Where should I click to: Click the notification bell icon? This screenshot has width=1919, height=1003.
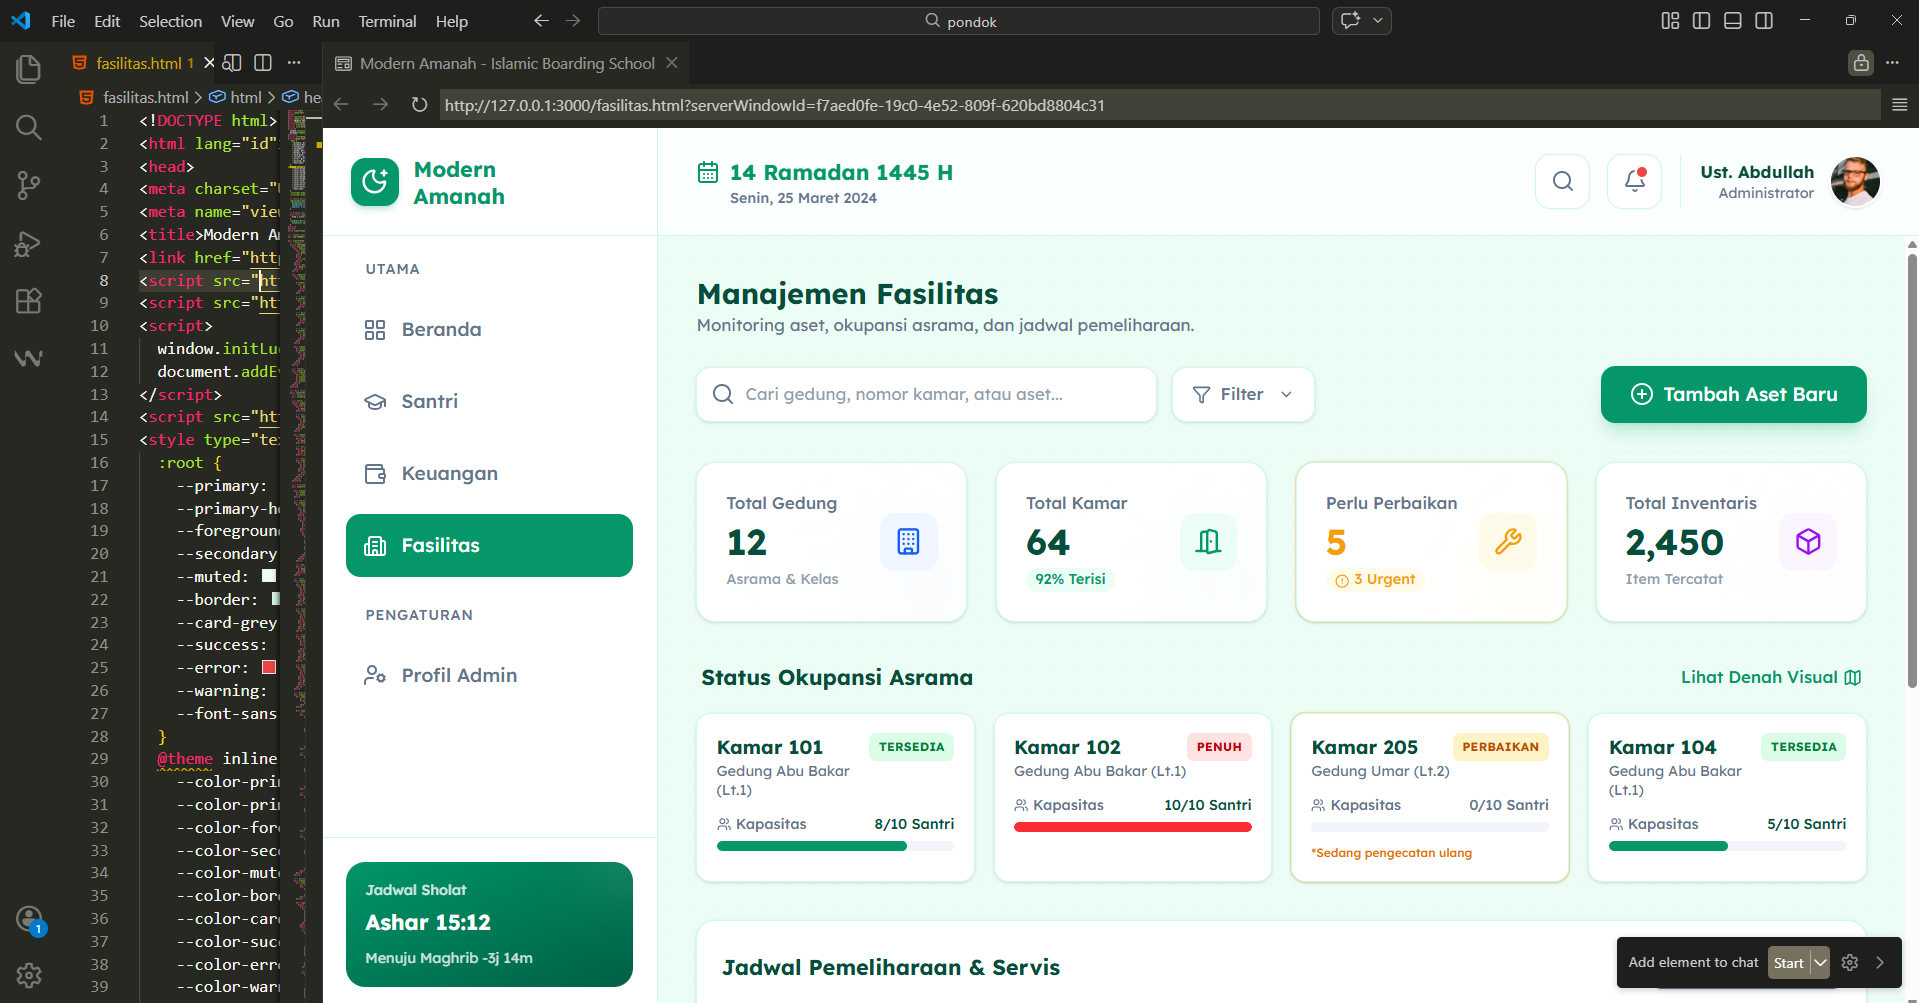1634,181
